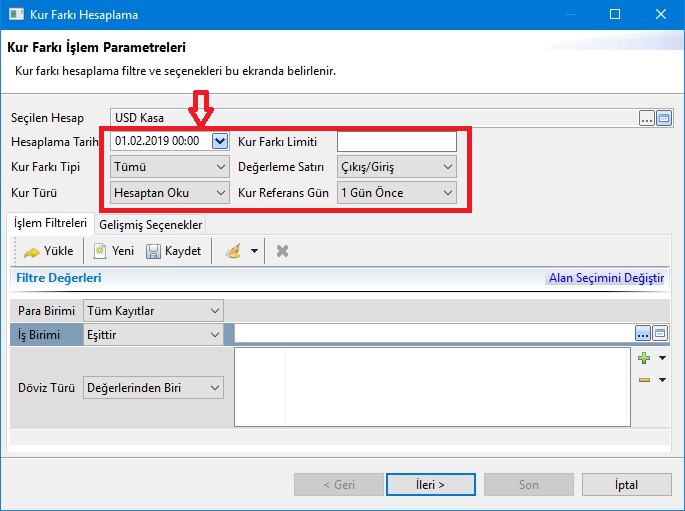Expand the Kur Referans Gün dropdown
Image resolution: width=685 pixels, height=511 pixels.
[447, 192]
